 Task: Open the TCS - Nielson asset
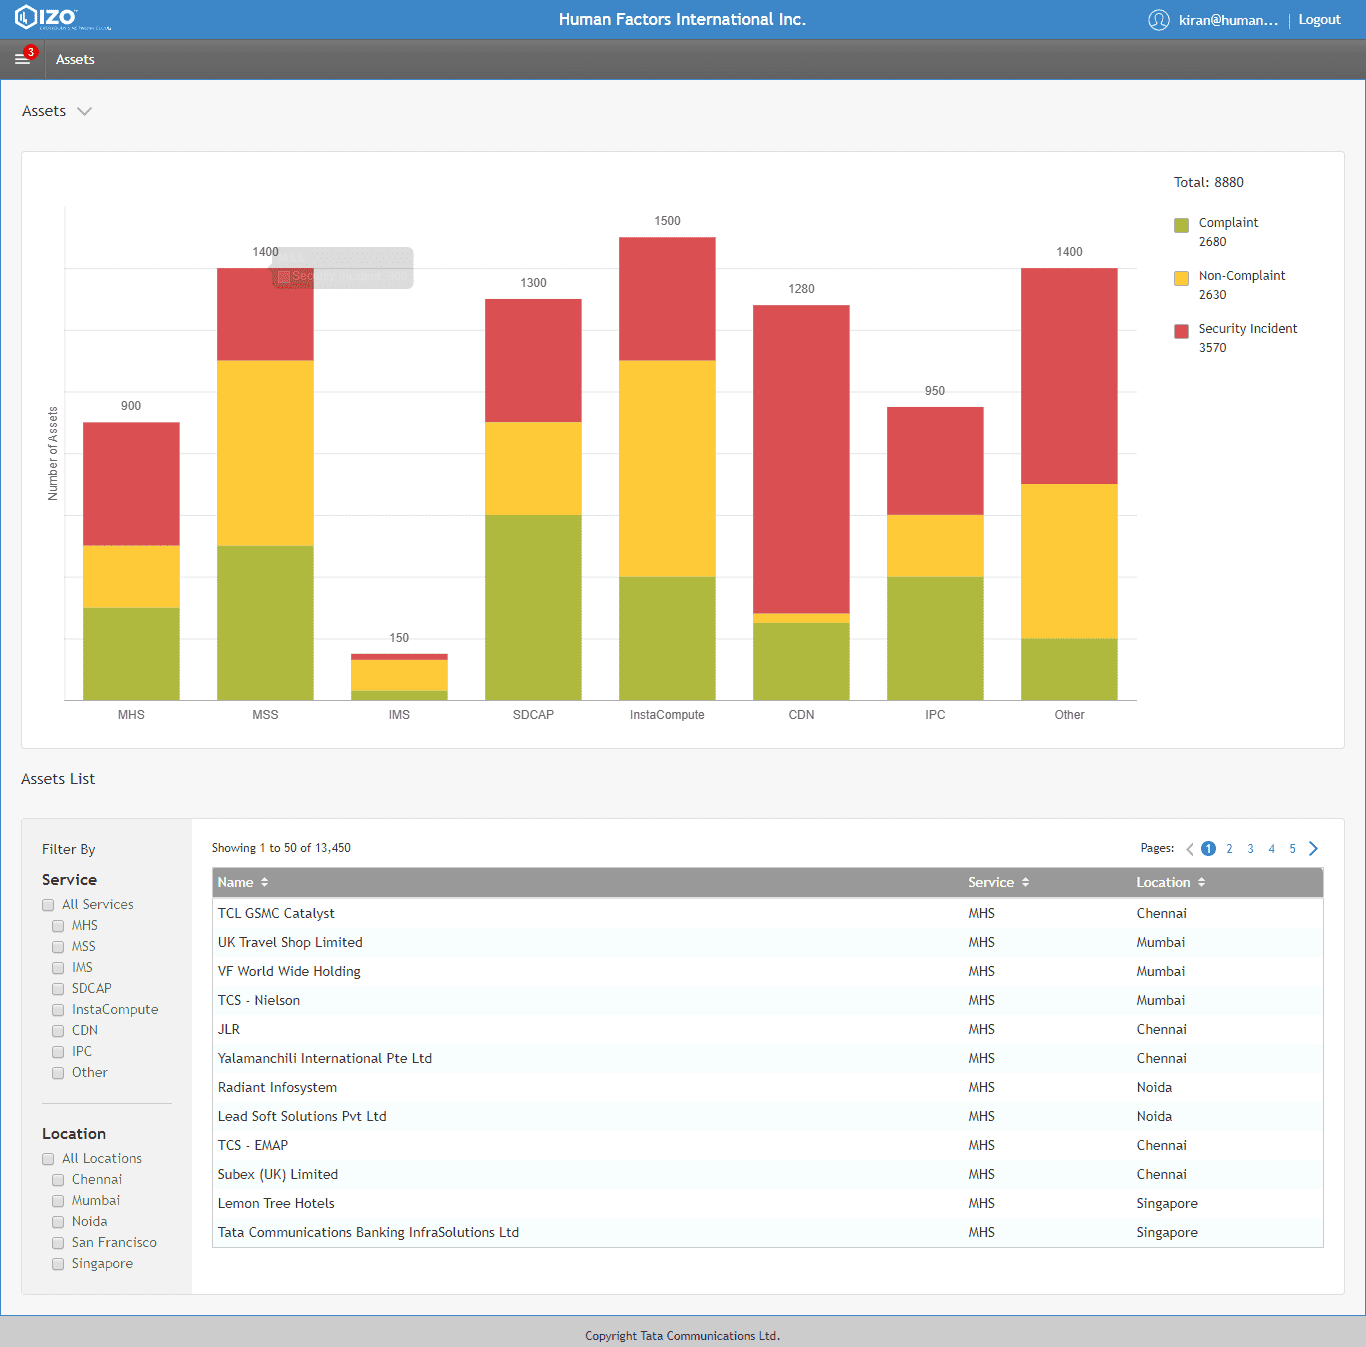click(767, 1000)
